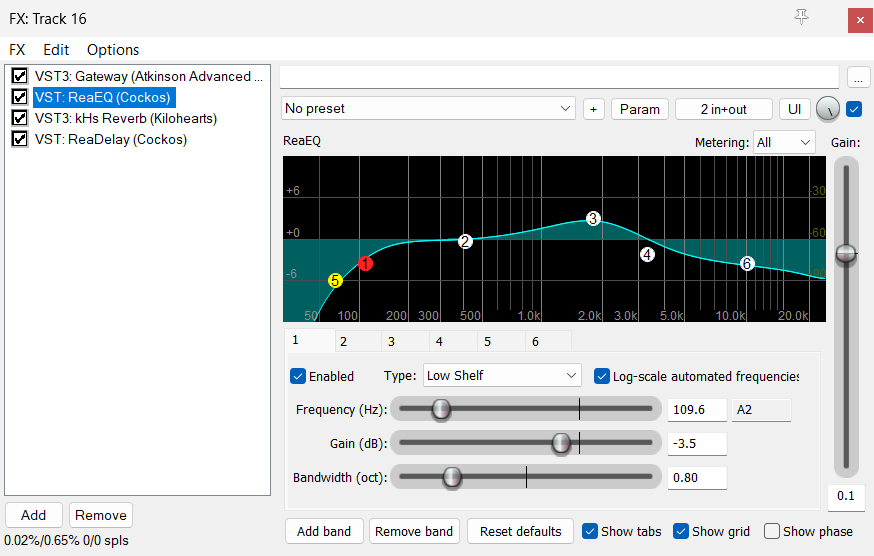Enable Show phase option
The width and height of the screenshot is (874, 556).
(771, 531)
